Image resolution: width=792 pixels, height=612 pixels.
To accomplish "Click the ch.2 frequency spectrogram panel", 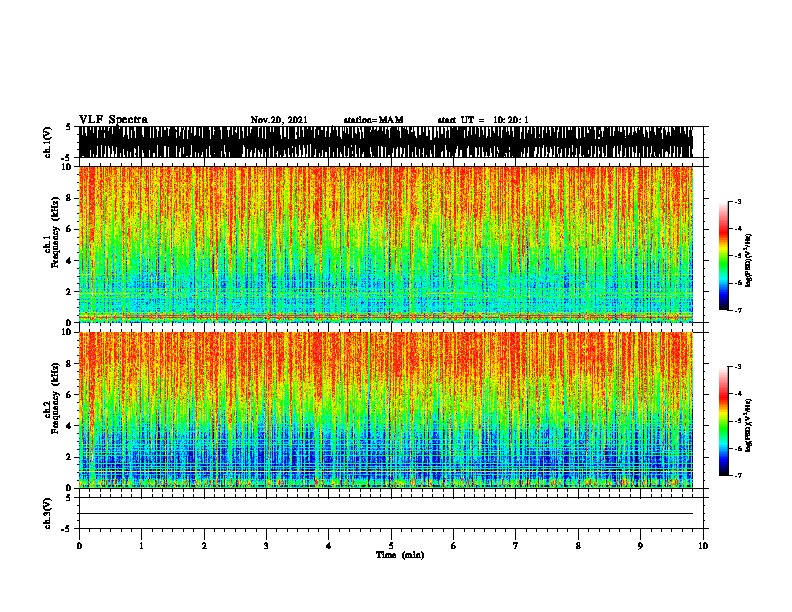I will tap(386, 410).
